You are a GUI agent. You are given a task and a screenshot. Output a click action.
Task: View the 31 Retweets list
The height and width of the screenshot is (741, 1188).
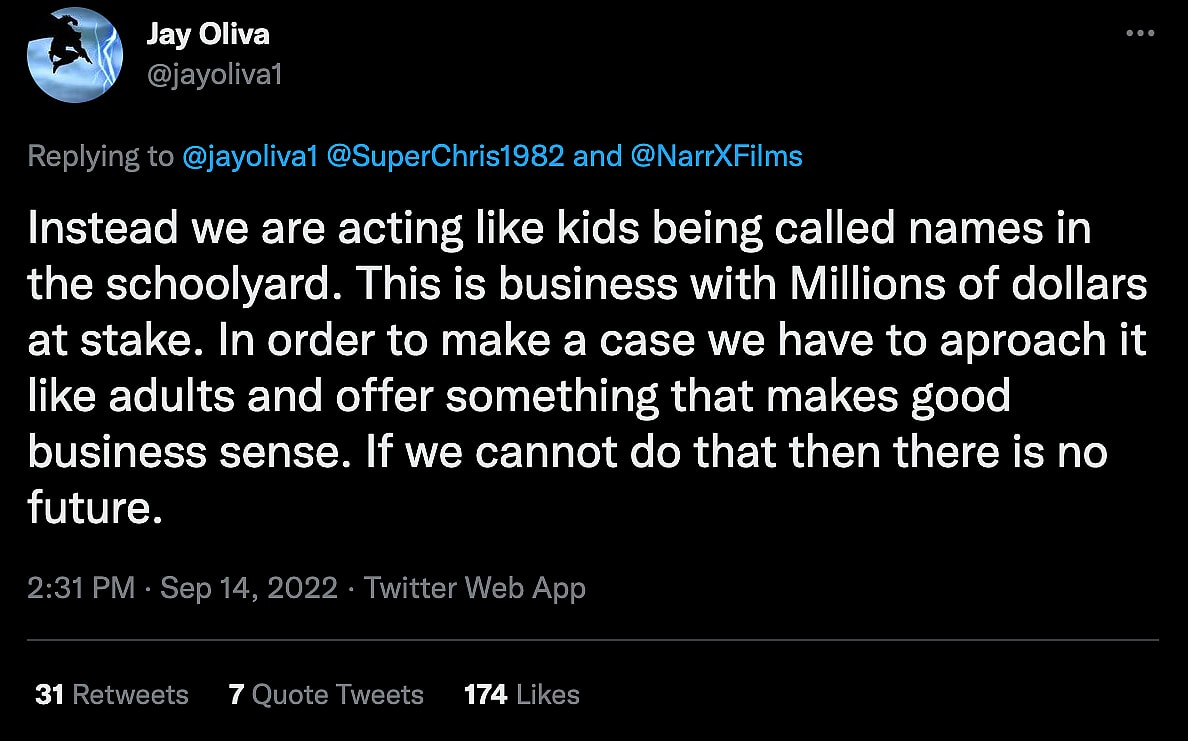tap(111, 694)
